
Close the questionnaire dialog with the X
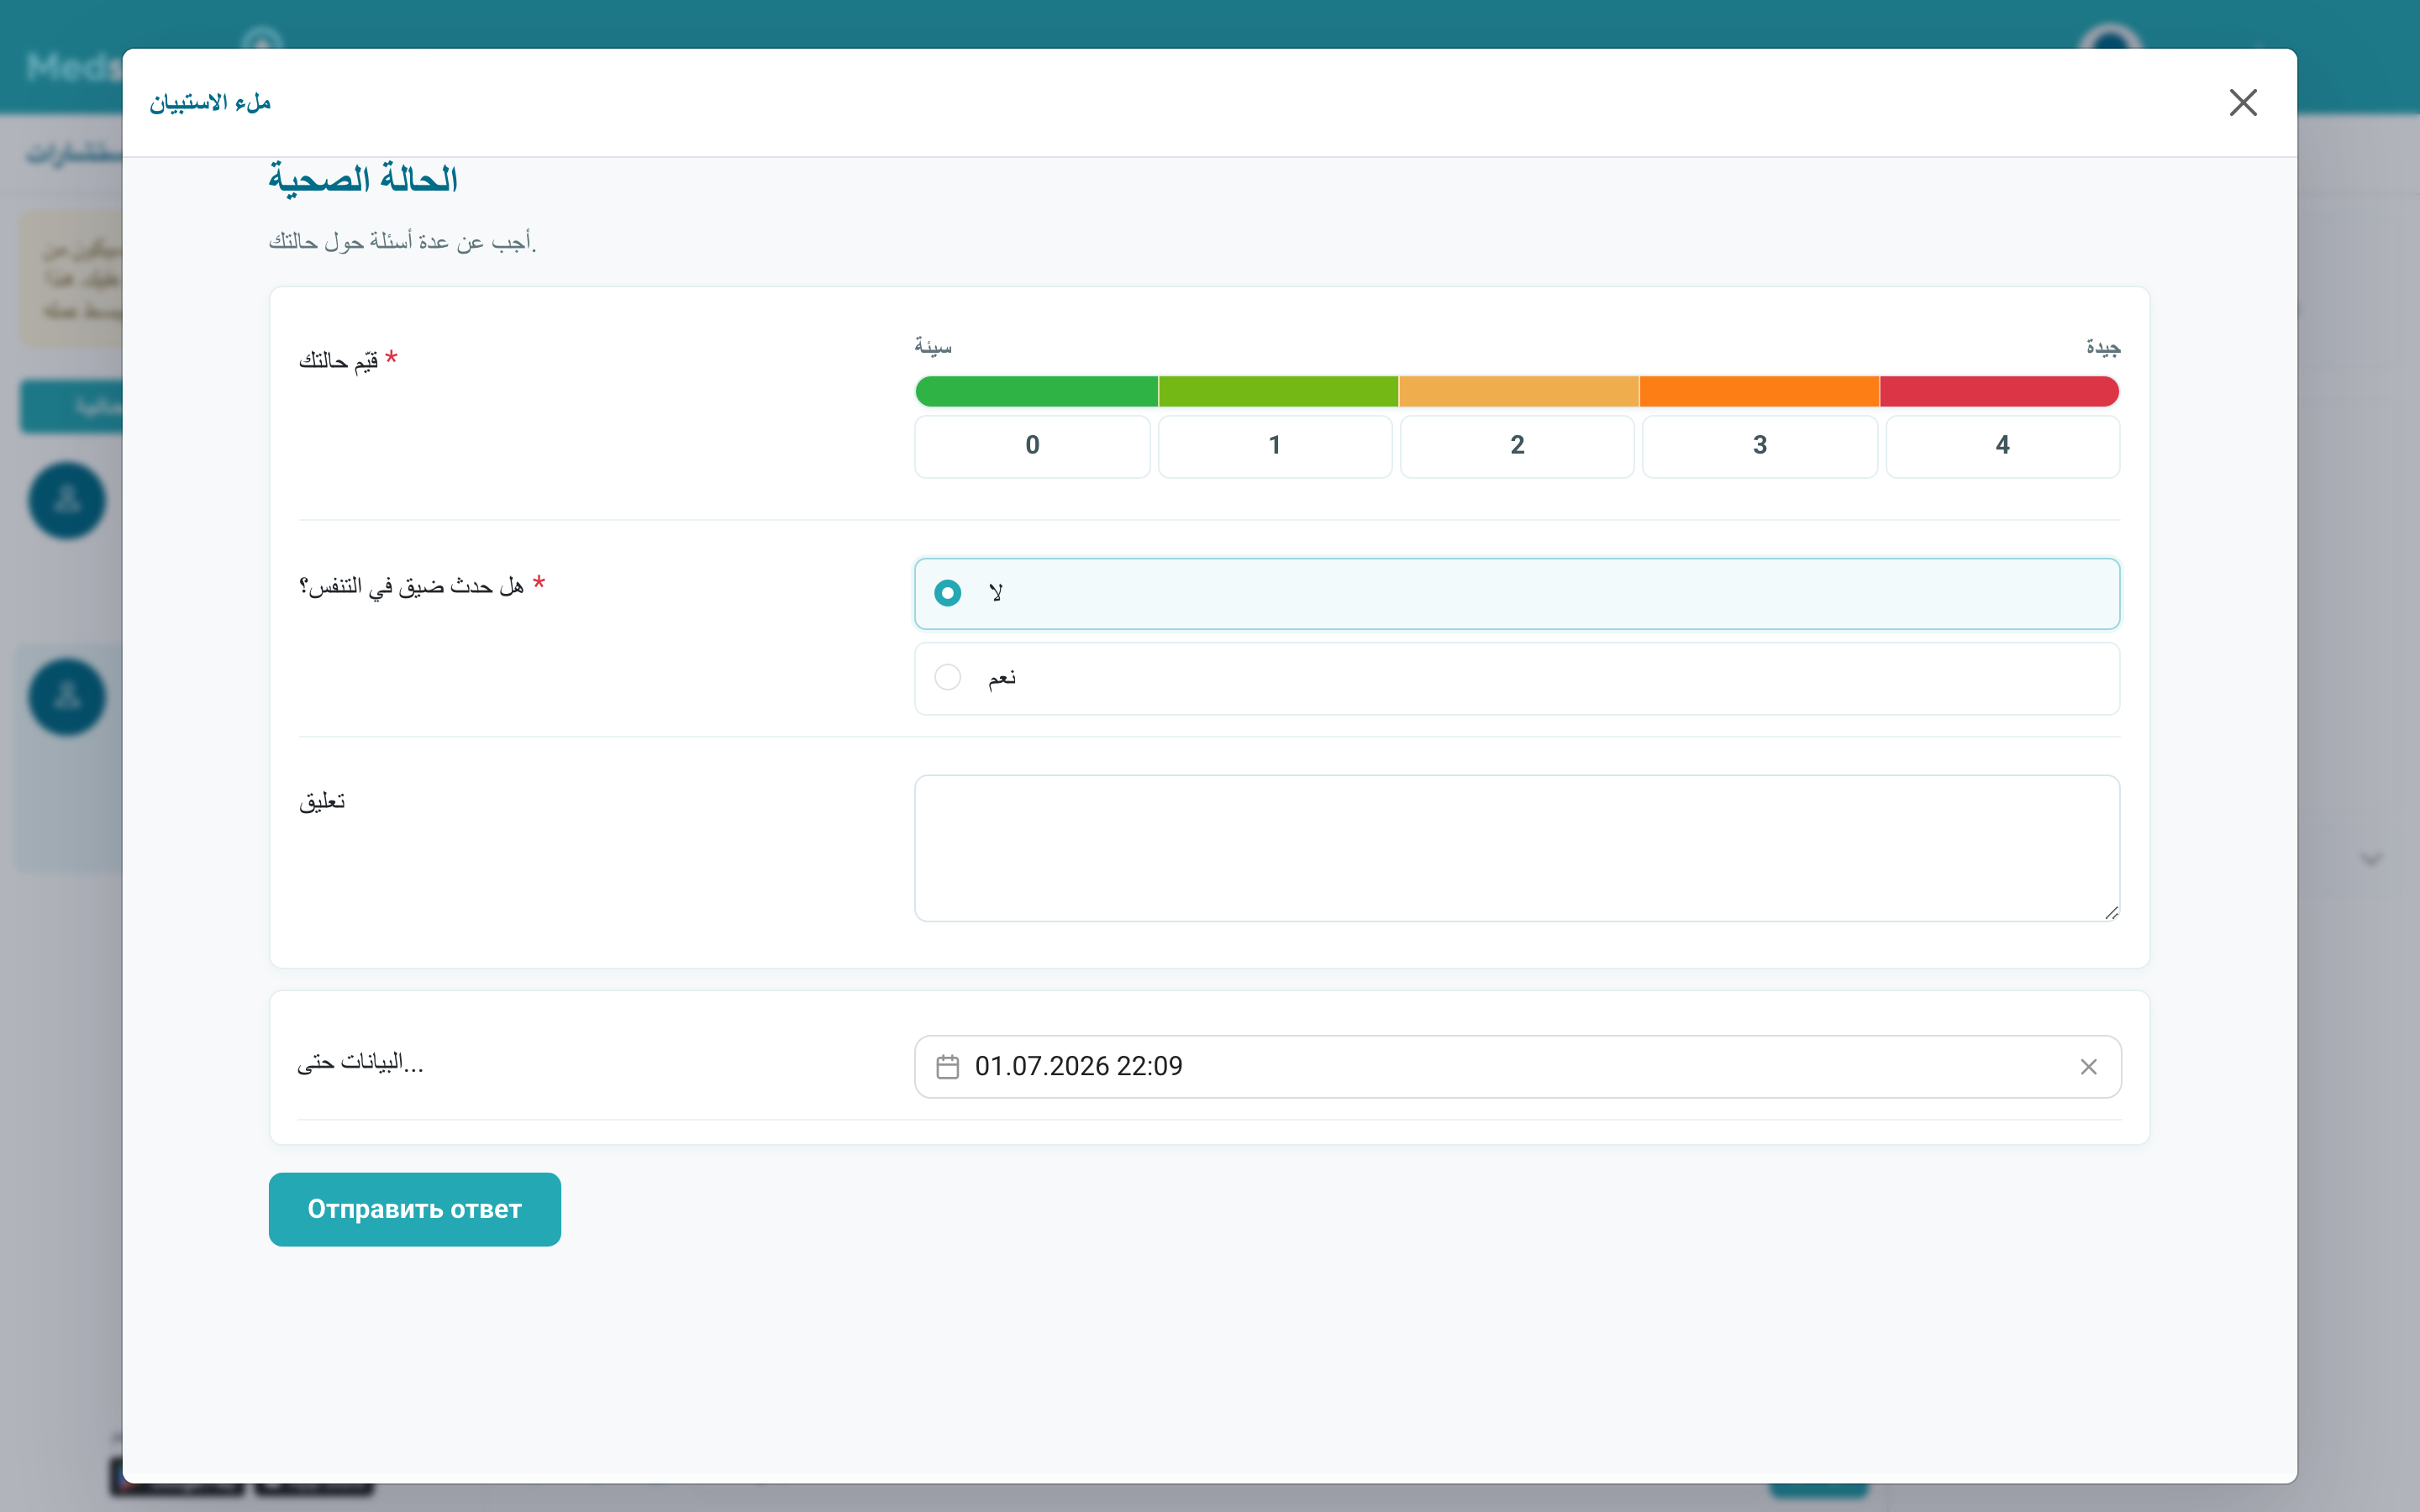pos(2242,102)
